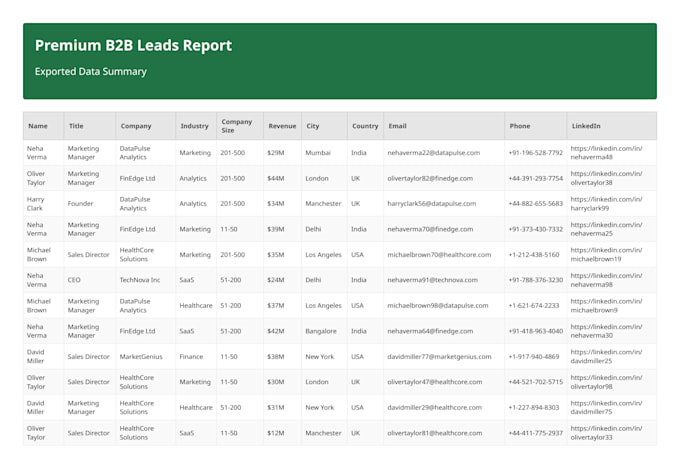Open LinkedIn URL ending nehaverma48
This screenshot has width=680, height=459.
(606, 153)
